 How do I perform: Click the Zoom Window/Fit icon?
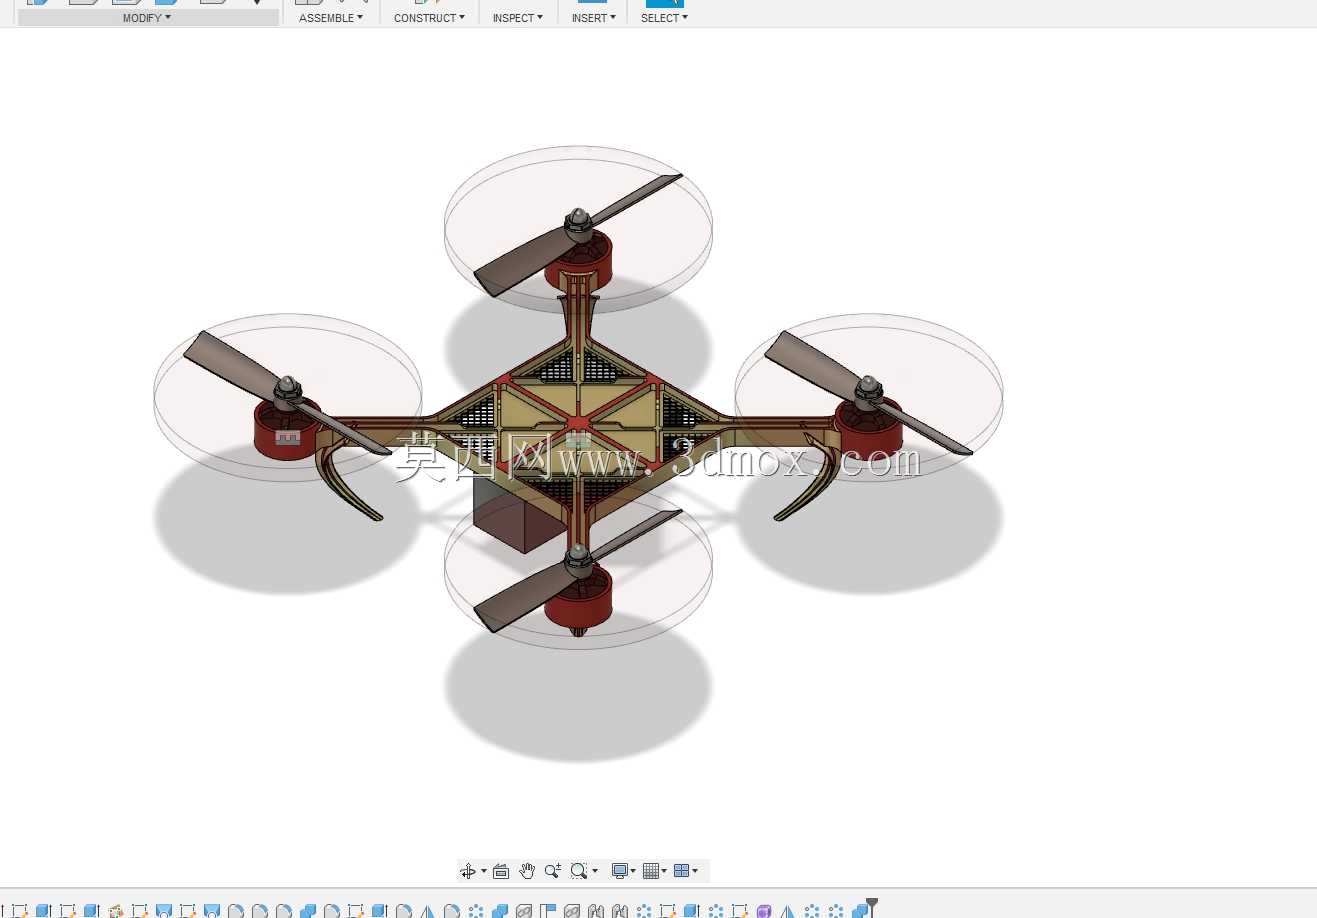click(579, 871)
